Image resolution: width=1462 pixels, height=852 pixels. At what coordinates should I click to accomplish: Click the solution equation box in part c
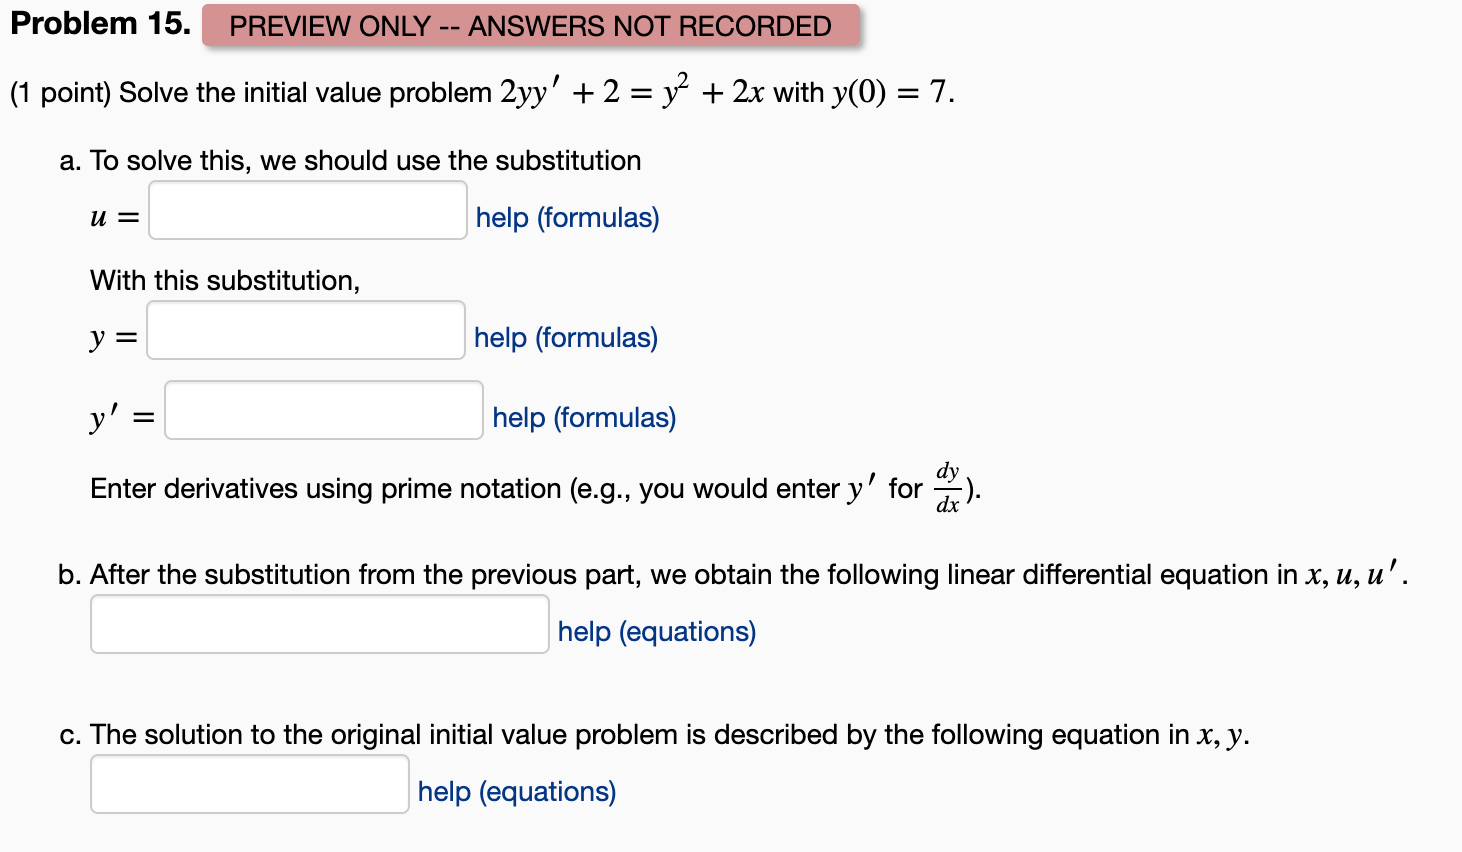(248, 784)
